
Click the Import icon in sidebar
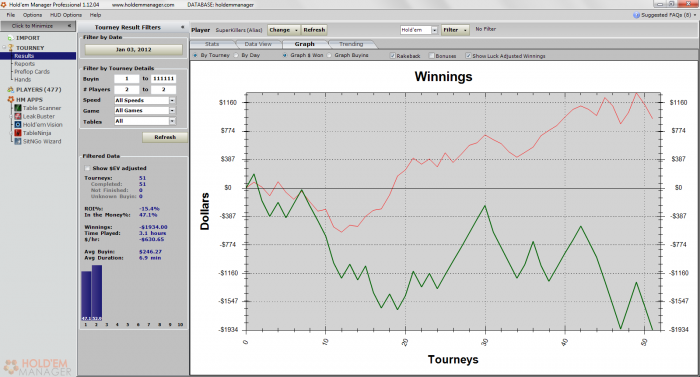[x=10, y=38]
